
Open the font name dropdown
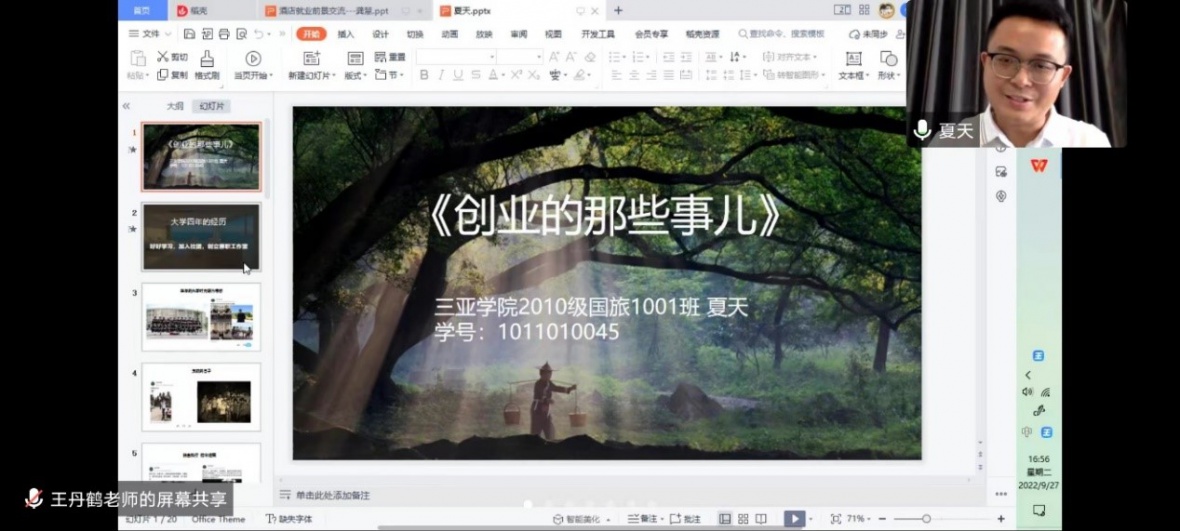[491, 57]
